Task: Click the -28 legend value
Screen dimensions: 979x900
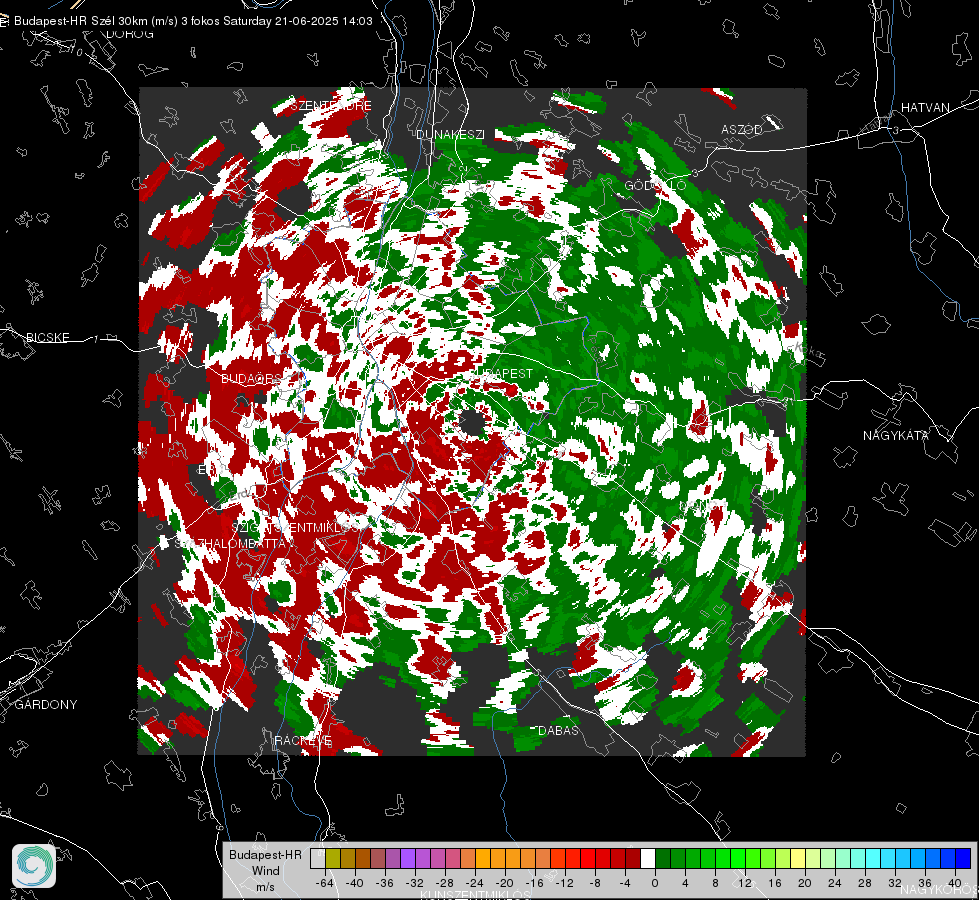Action: (445, 883)
